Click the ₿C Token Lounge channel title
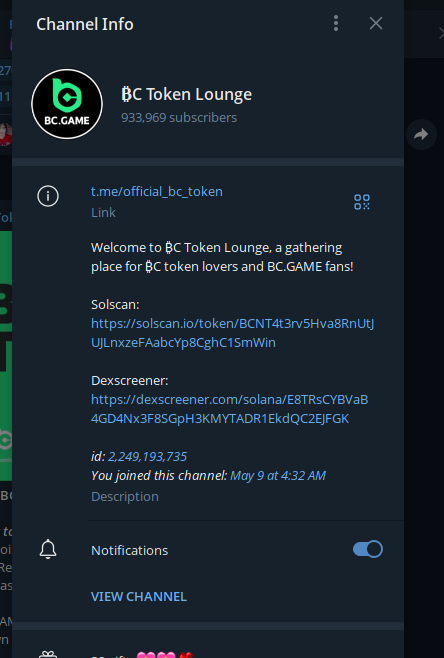444x658 pixels. point(186,94)
